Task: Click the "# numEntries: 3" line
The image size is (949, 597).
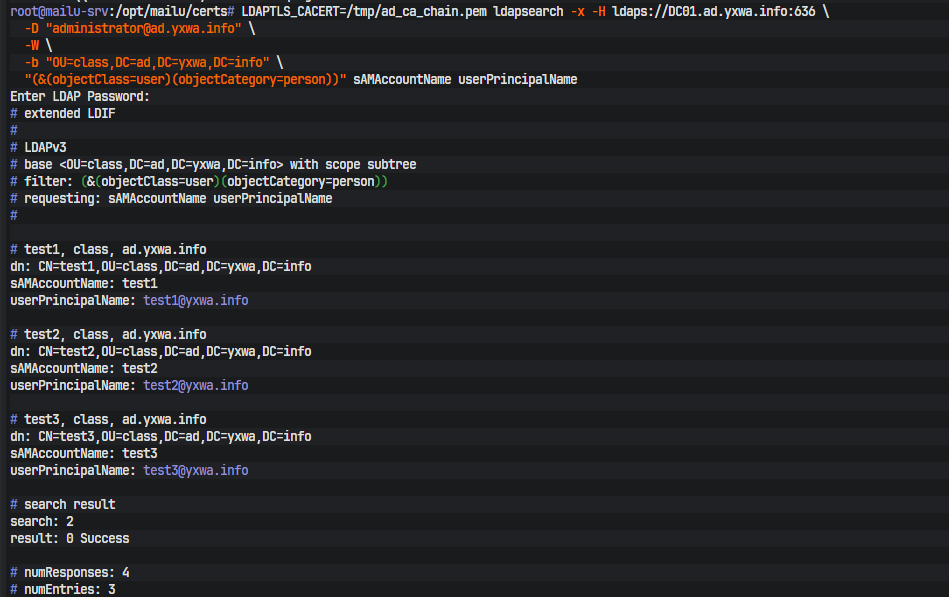Action: (63, 589)
